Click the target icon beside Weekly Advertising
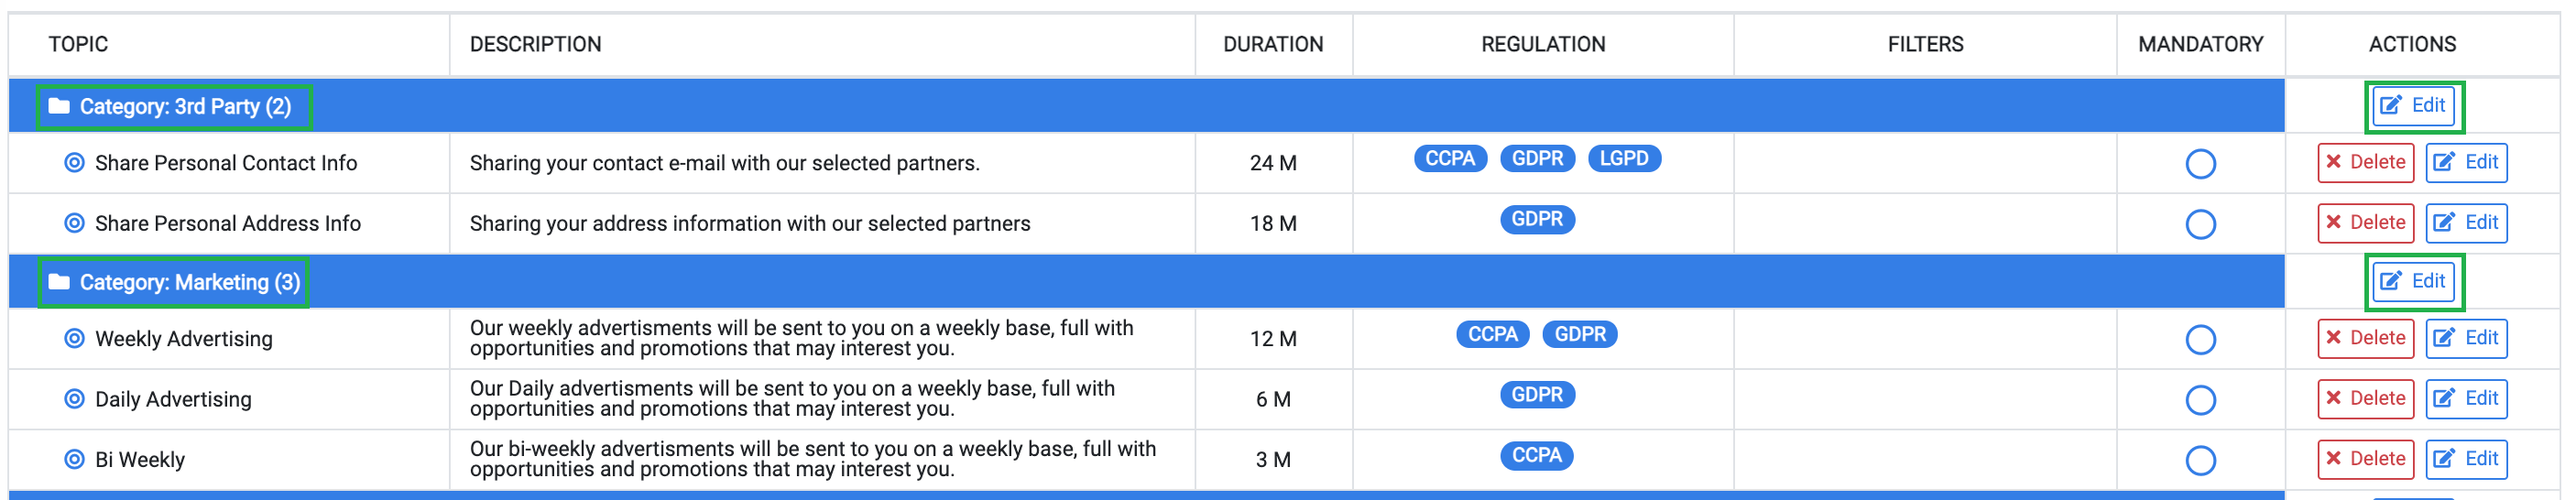This screenshot has width=2576, height=500. 74,339
